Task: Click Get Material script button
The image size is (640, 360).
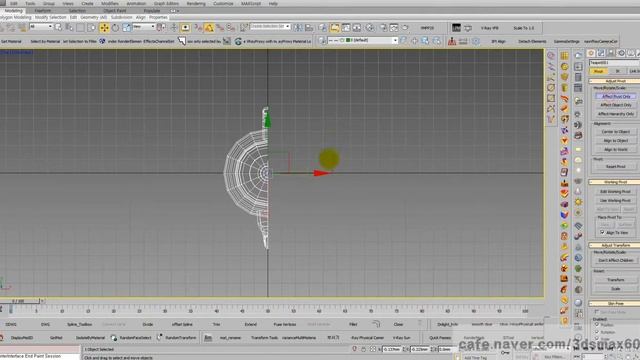Action: 11,41
